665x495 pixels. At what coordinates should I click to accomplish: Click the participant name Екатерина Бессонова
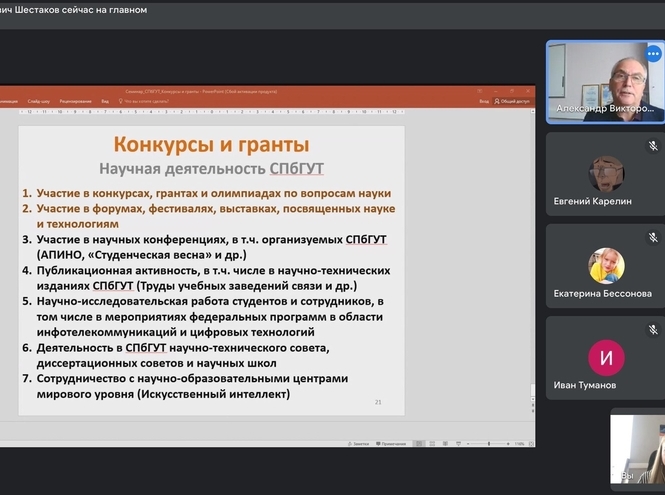click(x=603, y=294)
